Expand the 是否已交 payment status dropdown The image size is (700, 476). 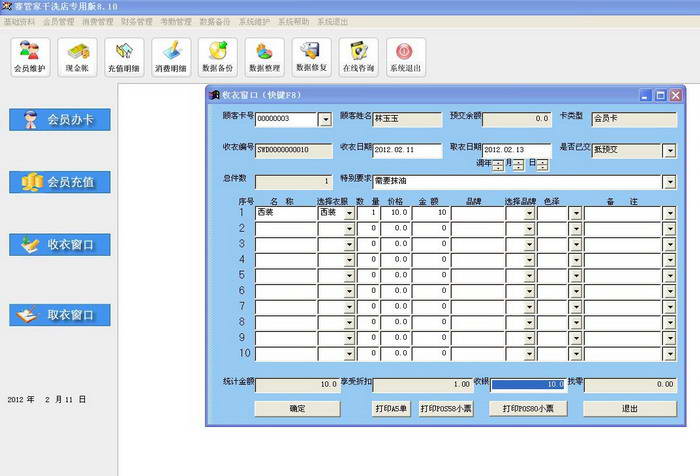coord(668,151)
